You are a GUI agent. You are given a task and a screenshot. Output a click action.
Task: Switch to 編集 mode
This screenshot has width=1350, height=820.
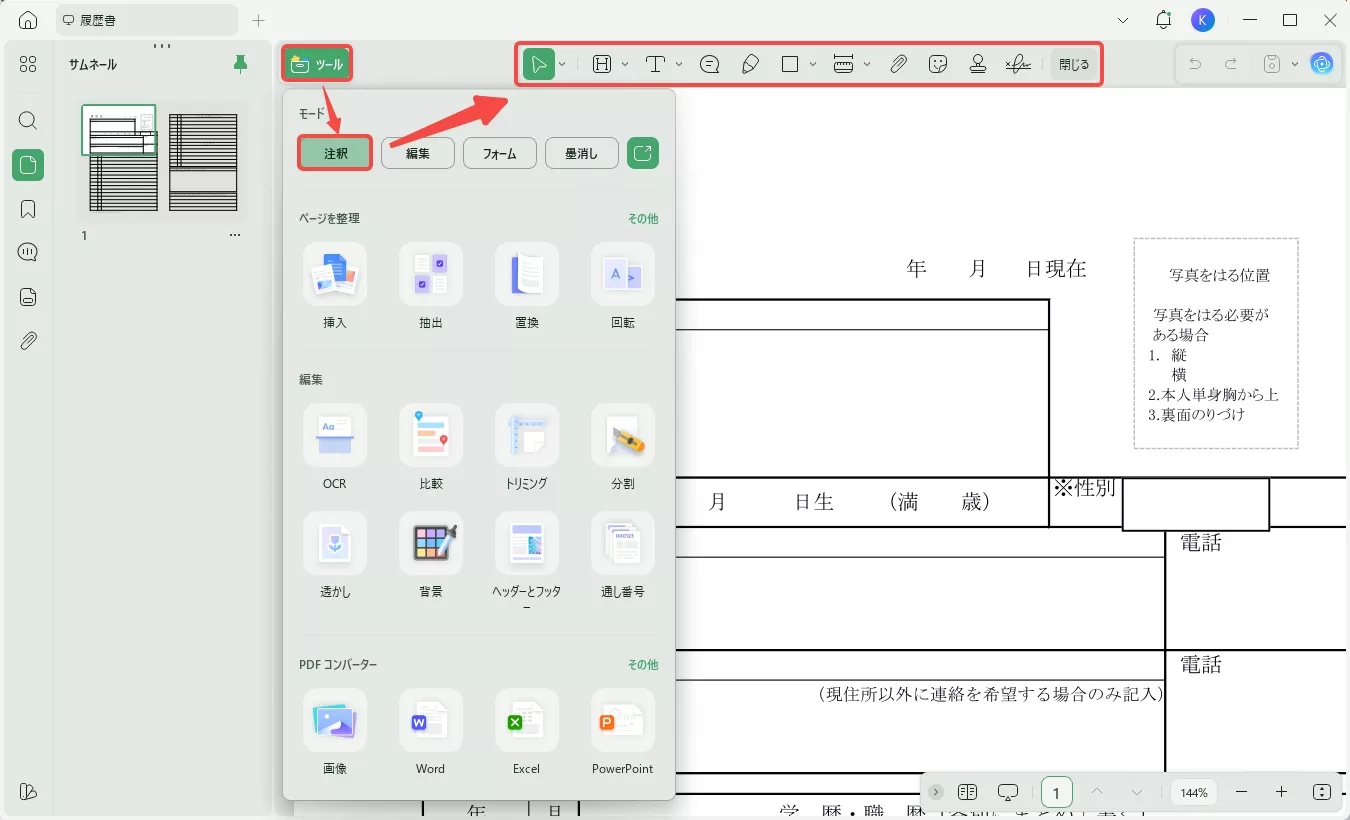point(418,152)
